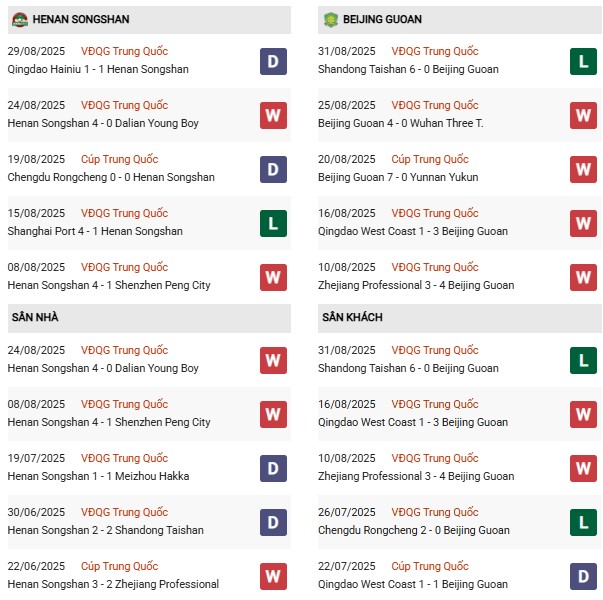Click the W badge for Beijing Guoan 7-0 Yunnan Yukun
This screenshot has height=600, width=603.
(x=583, y=169)
